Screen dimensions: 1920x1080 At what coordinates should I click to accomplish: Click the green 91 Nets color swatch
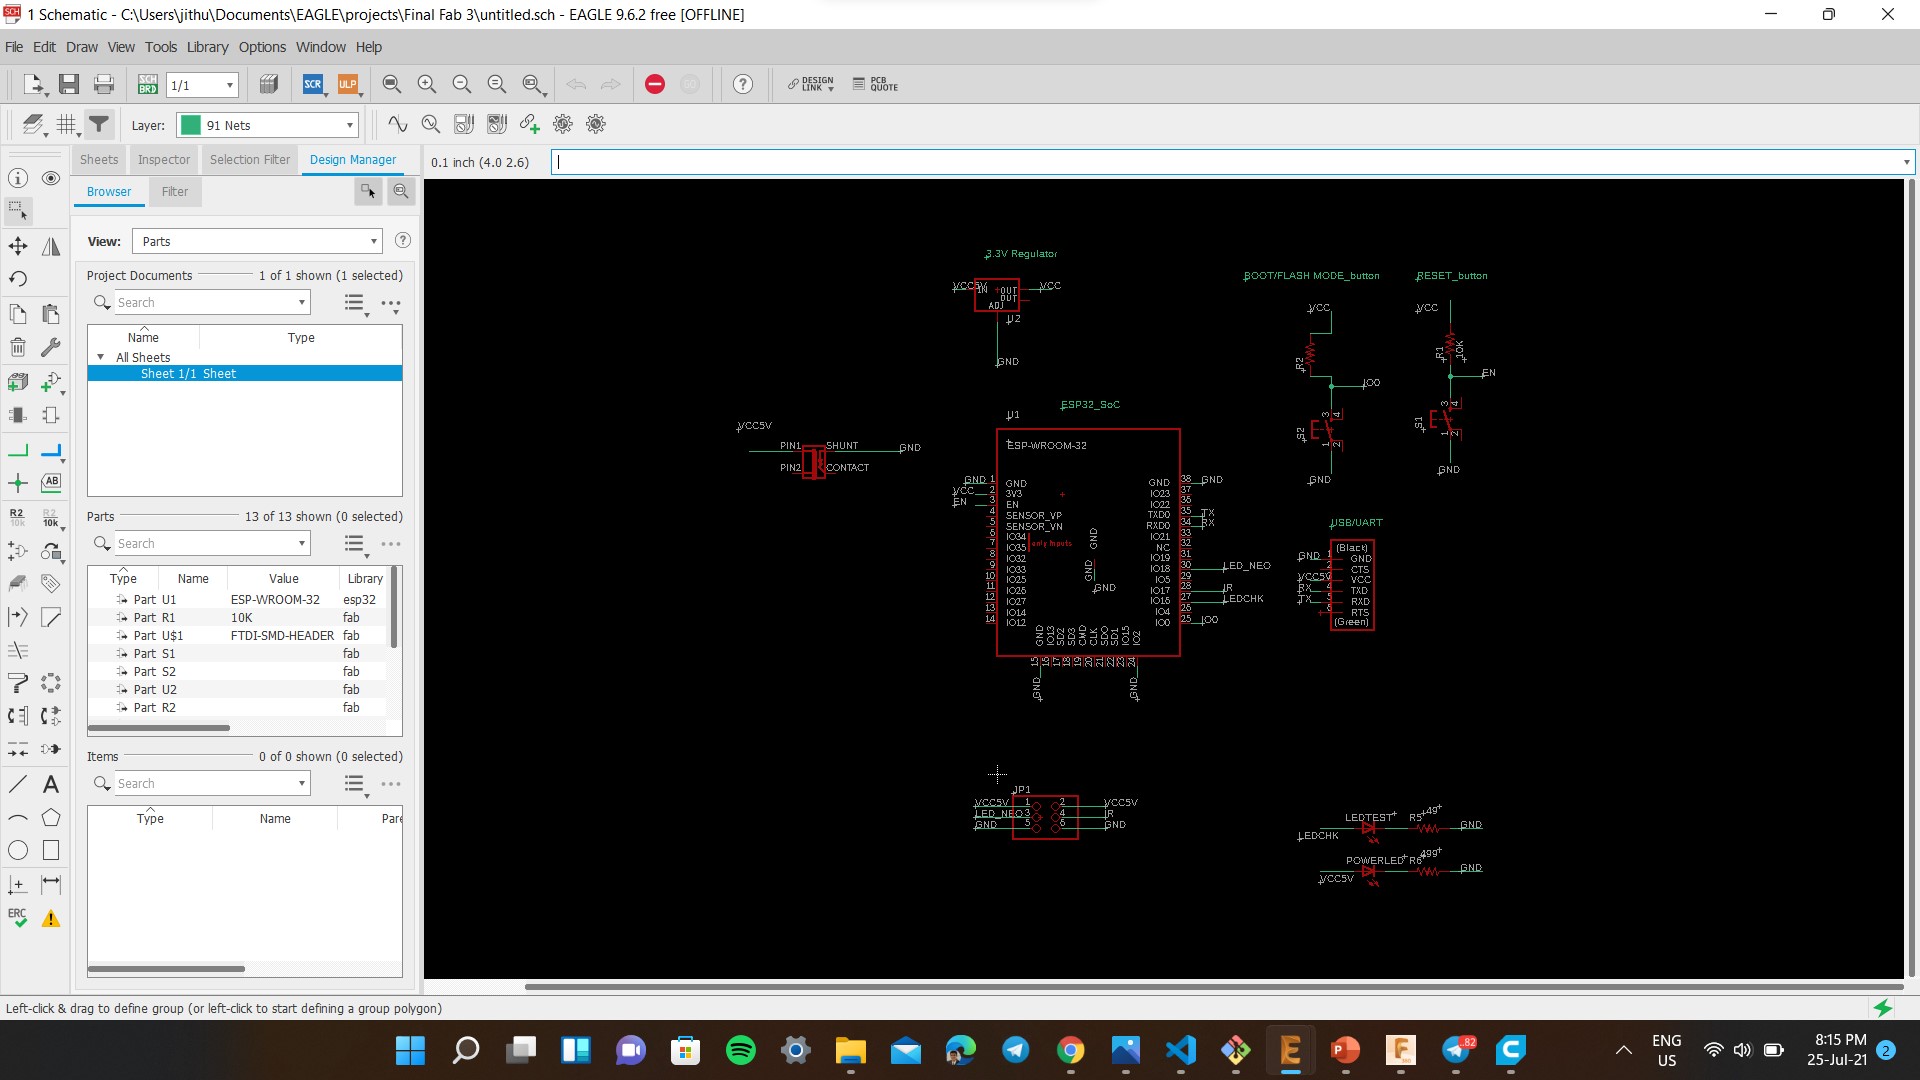pyautogui.click(x=190, y=125)
